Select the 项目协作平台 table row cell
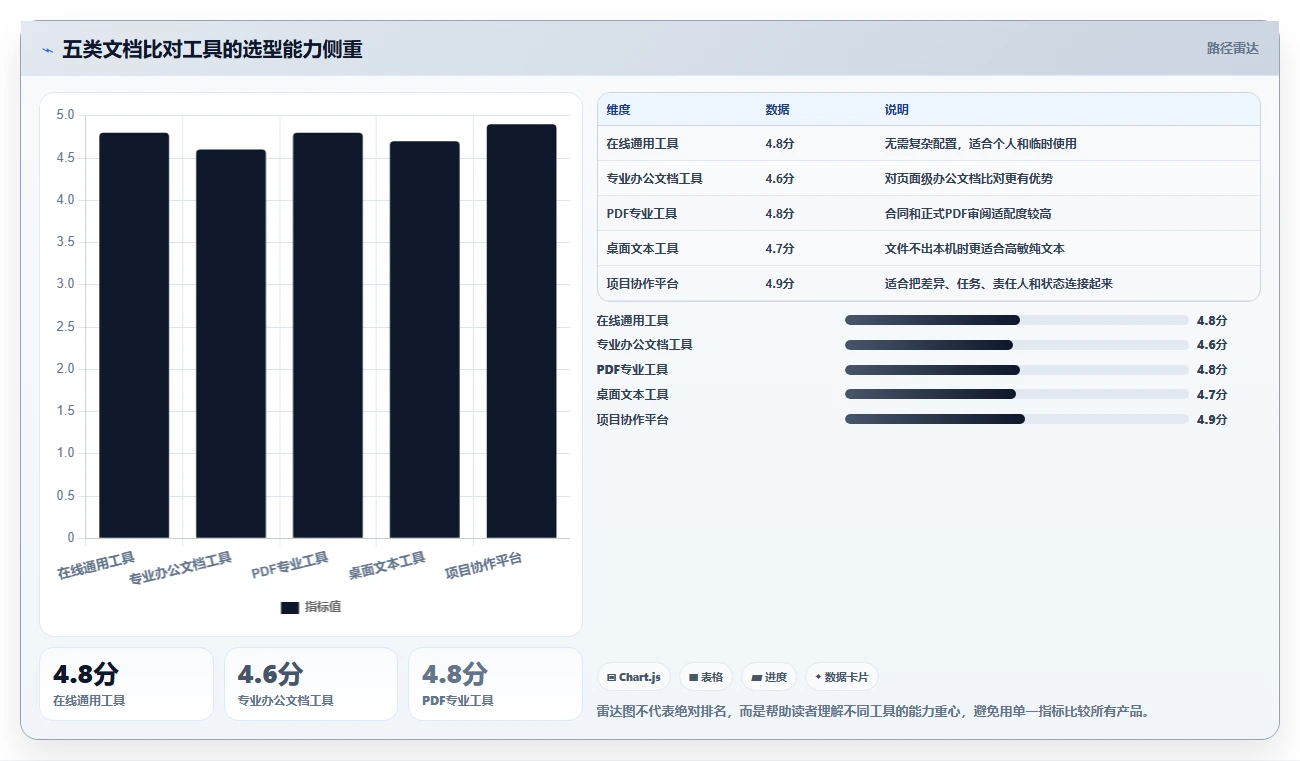1300x761 pixels. click(643, 284)
